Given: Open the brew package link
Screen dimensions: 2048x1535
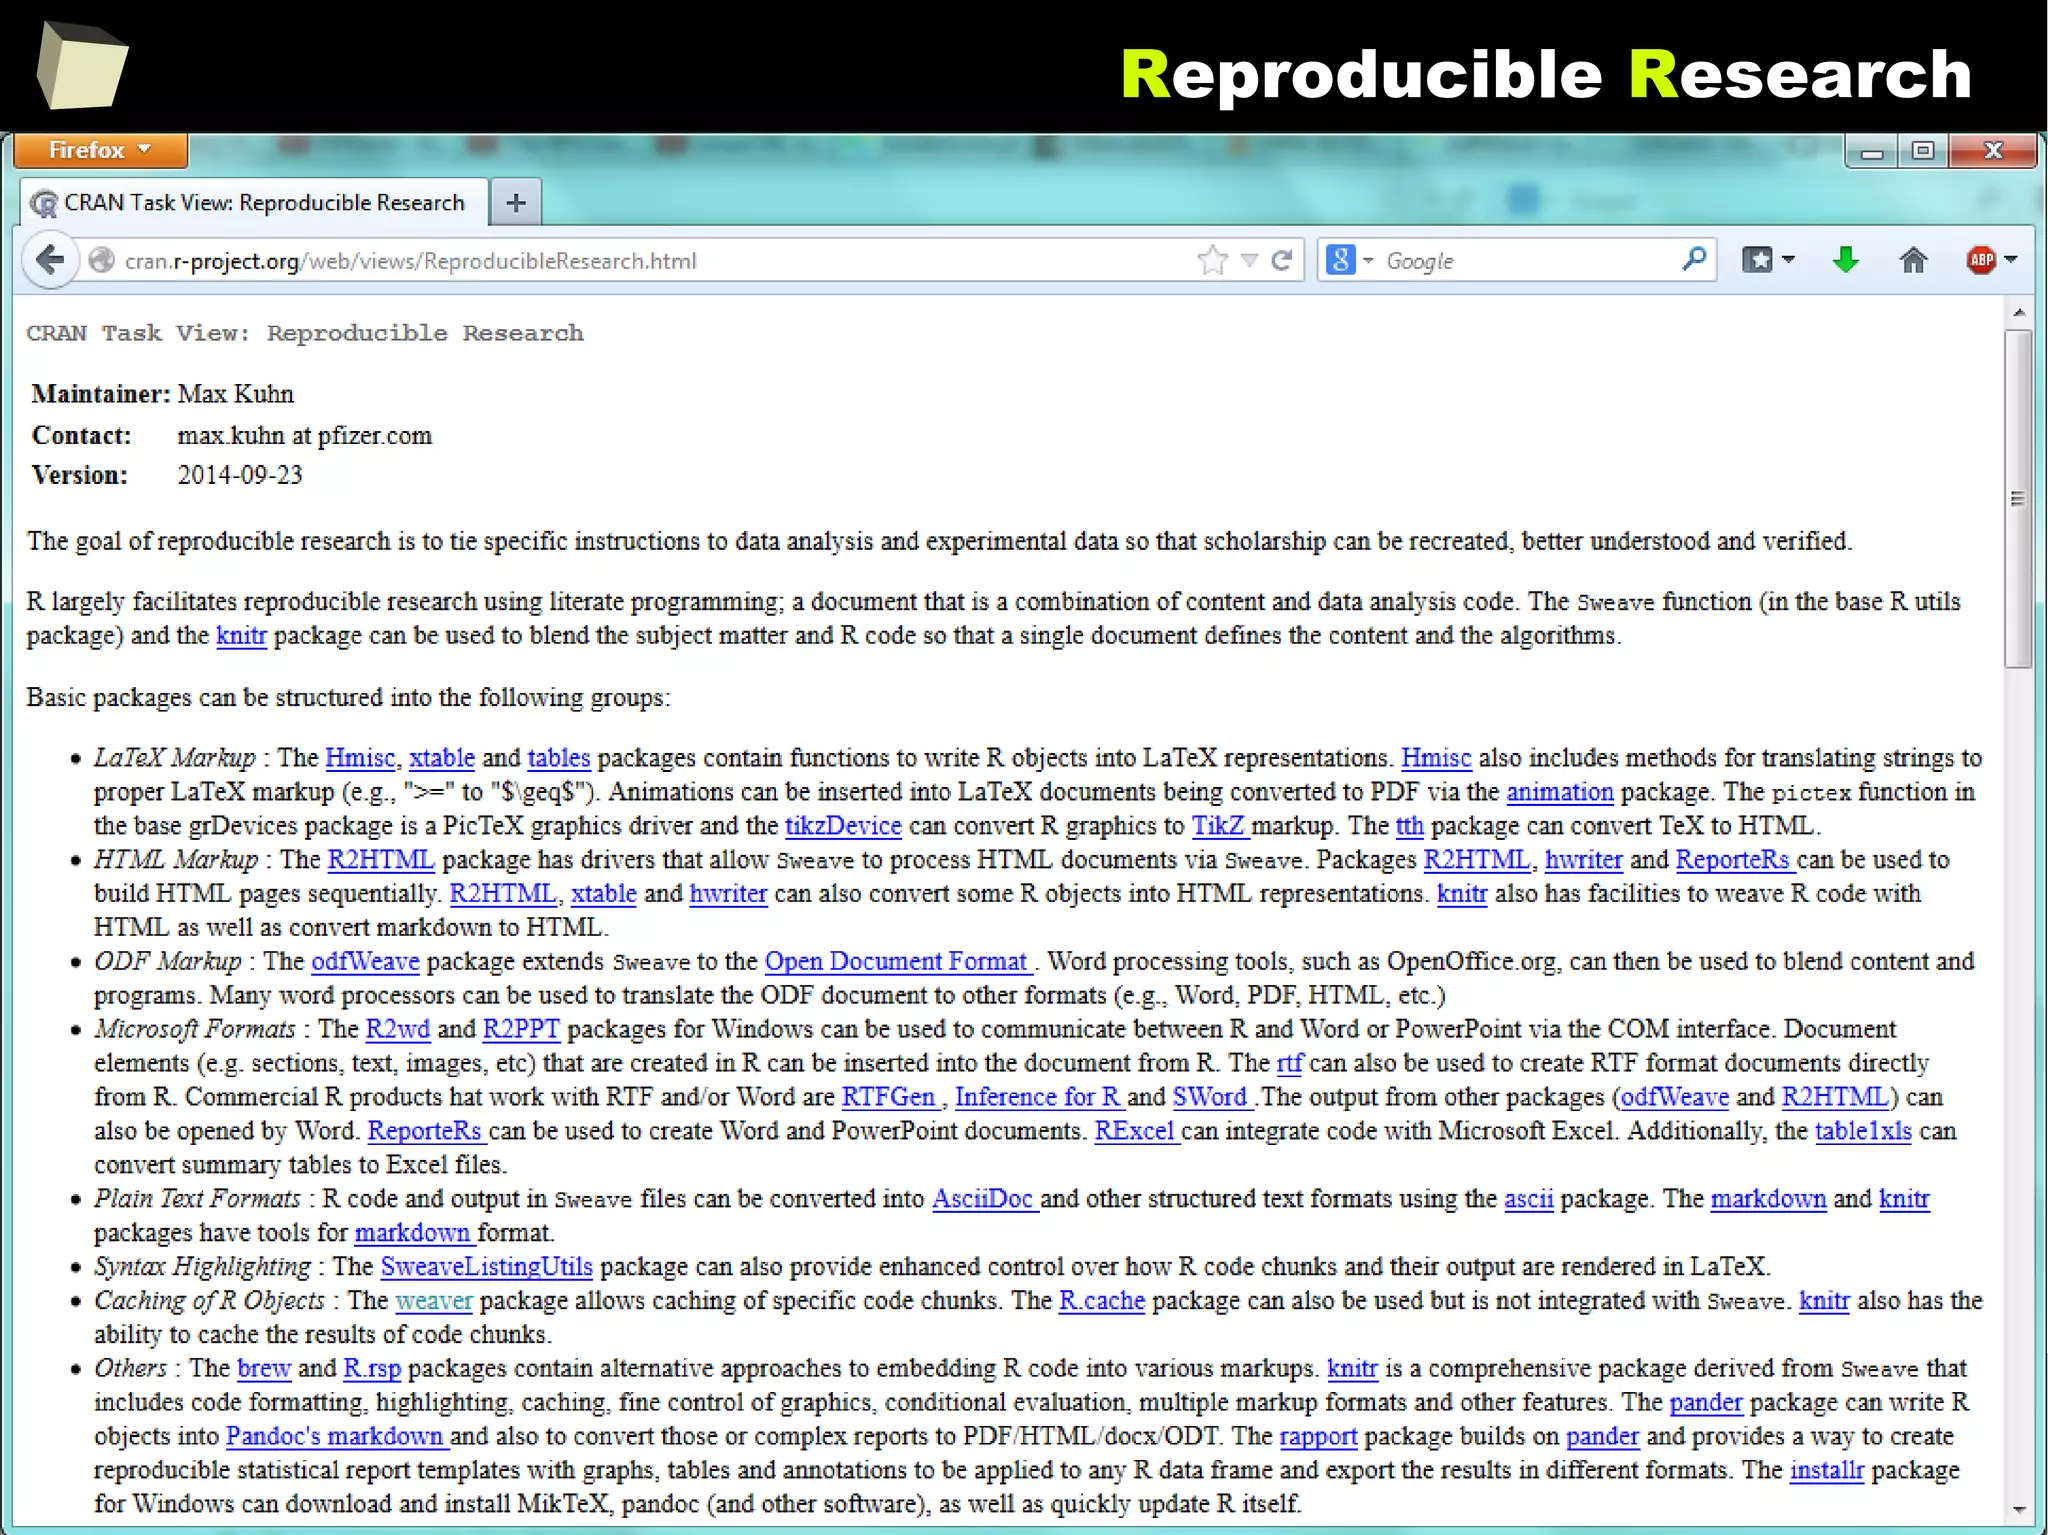Looking at the screenshot, I should (264, 1369).
